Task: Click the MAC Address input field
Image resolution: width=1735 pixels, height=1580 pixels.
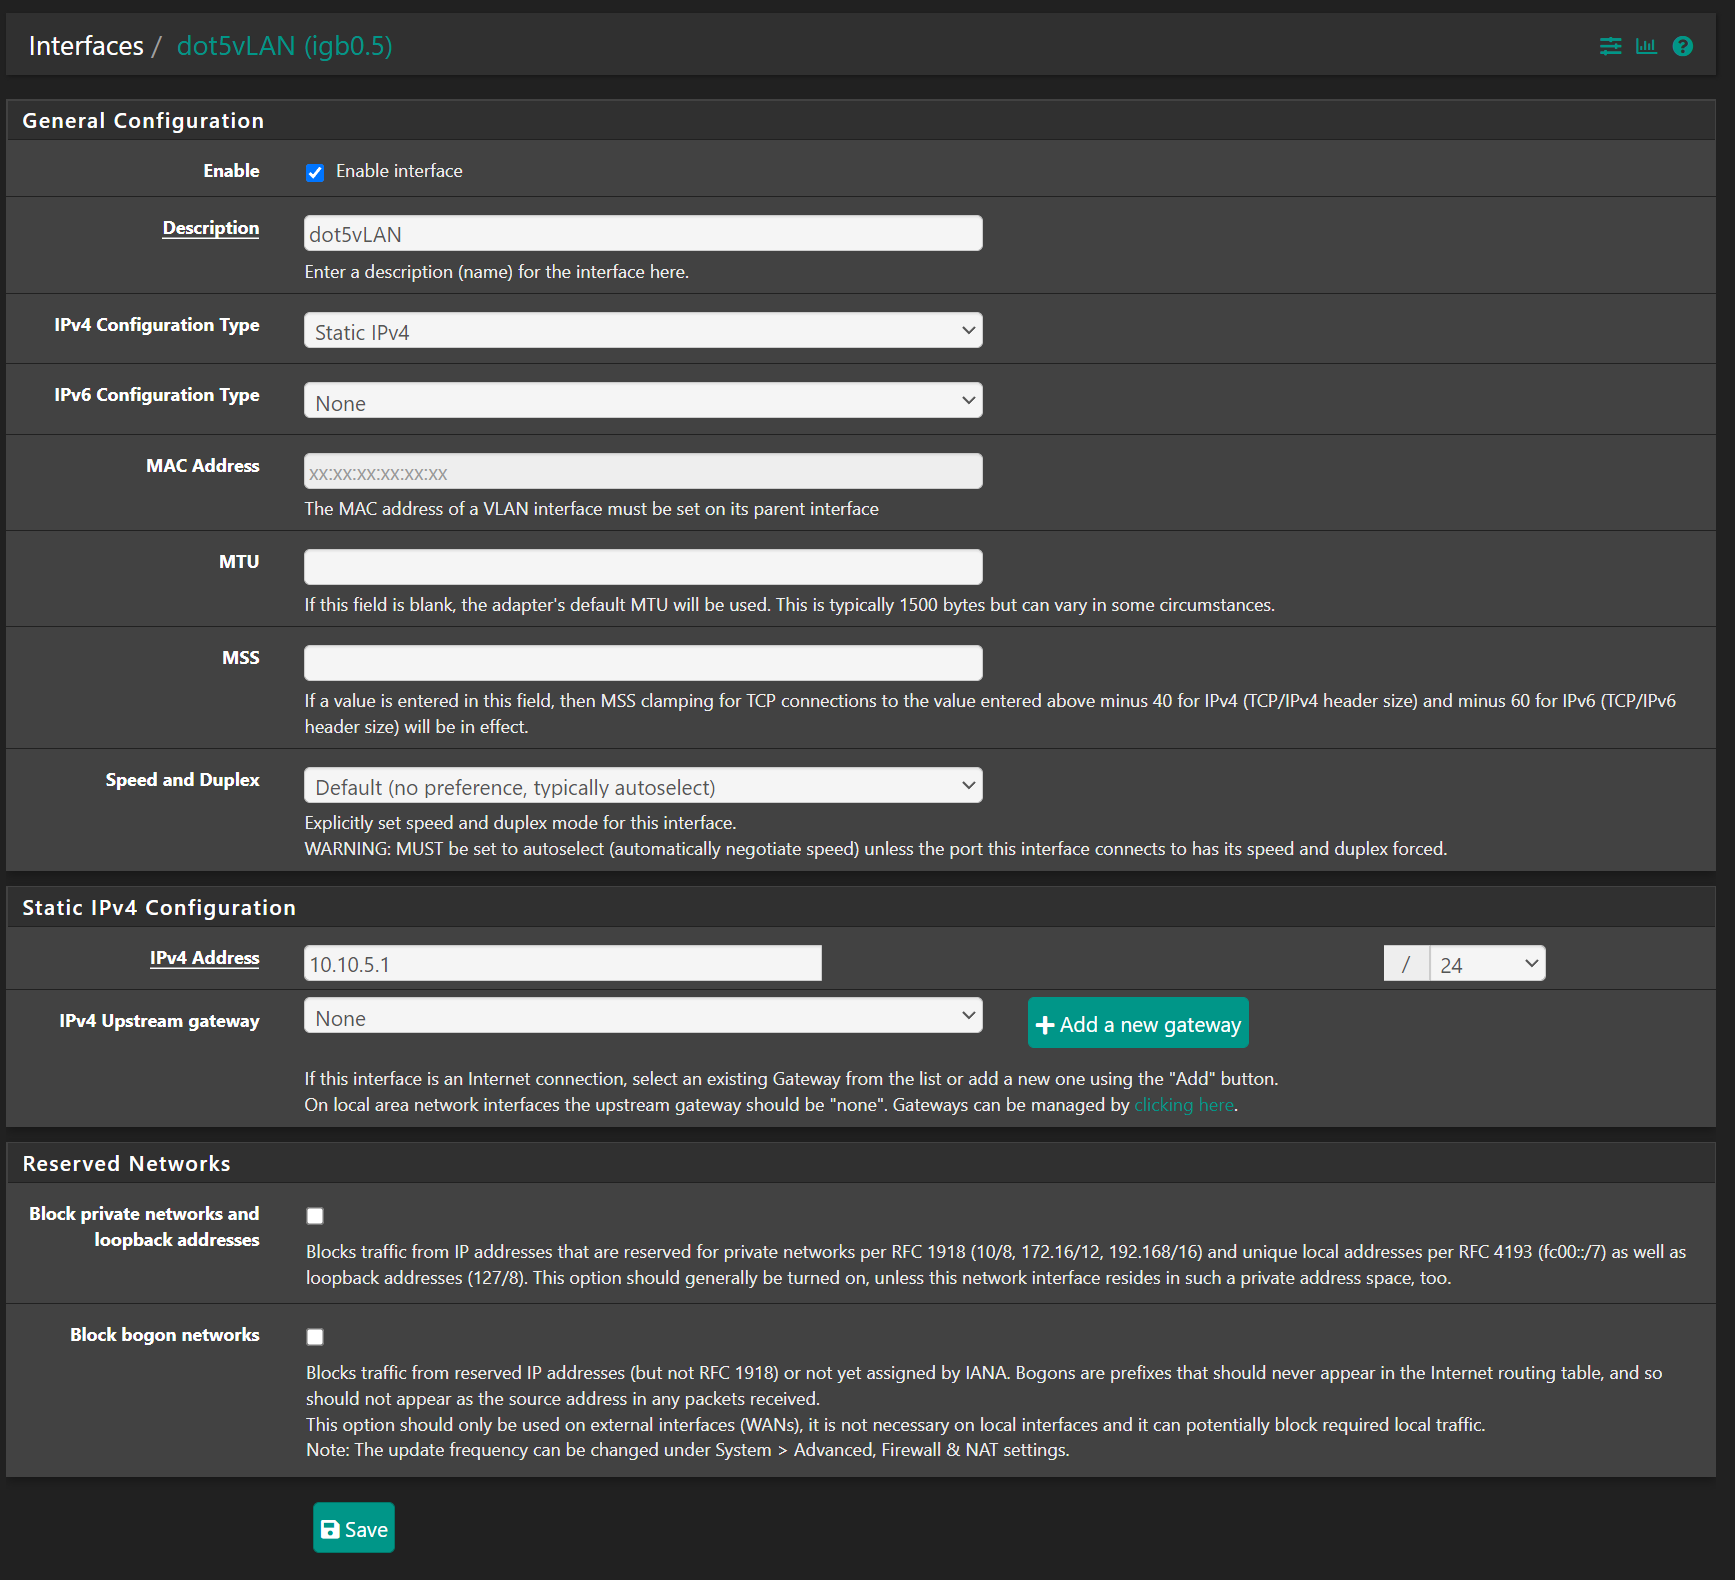Action: click(643, 472)
